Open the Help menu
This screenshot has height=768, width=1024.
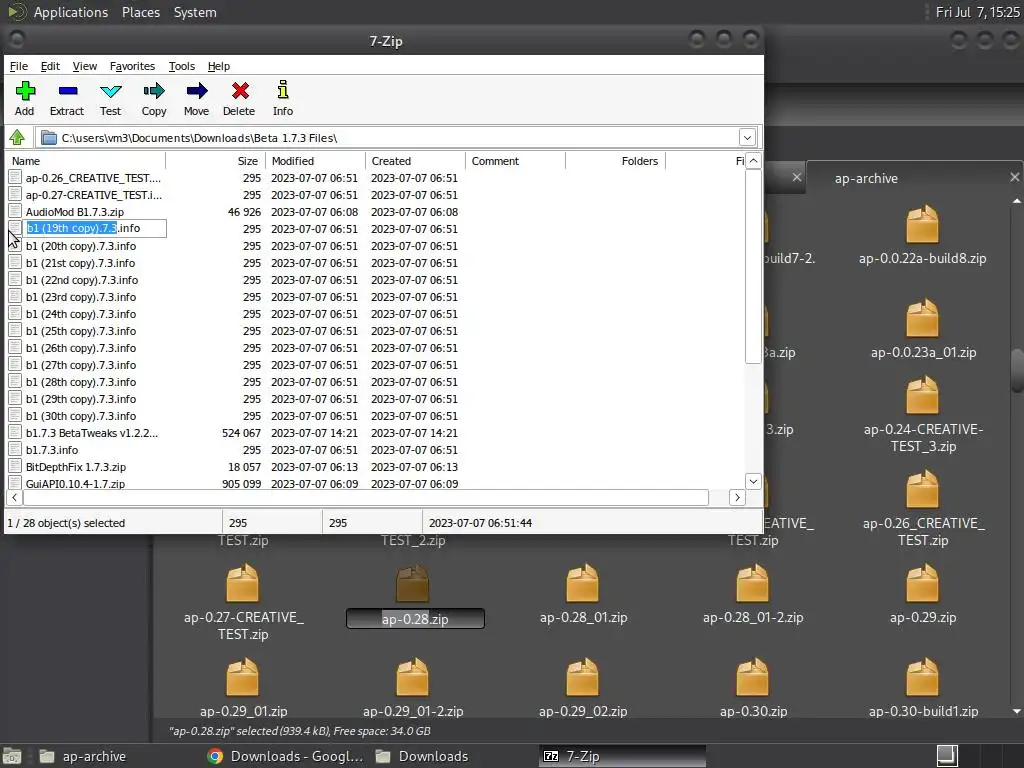tap(219, 66)
